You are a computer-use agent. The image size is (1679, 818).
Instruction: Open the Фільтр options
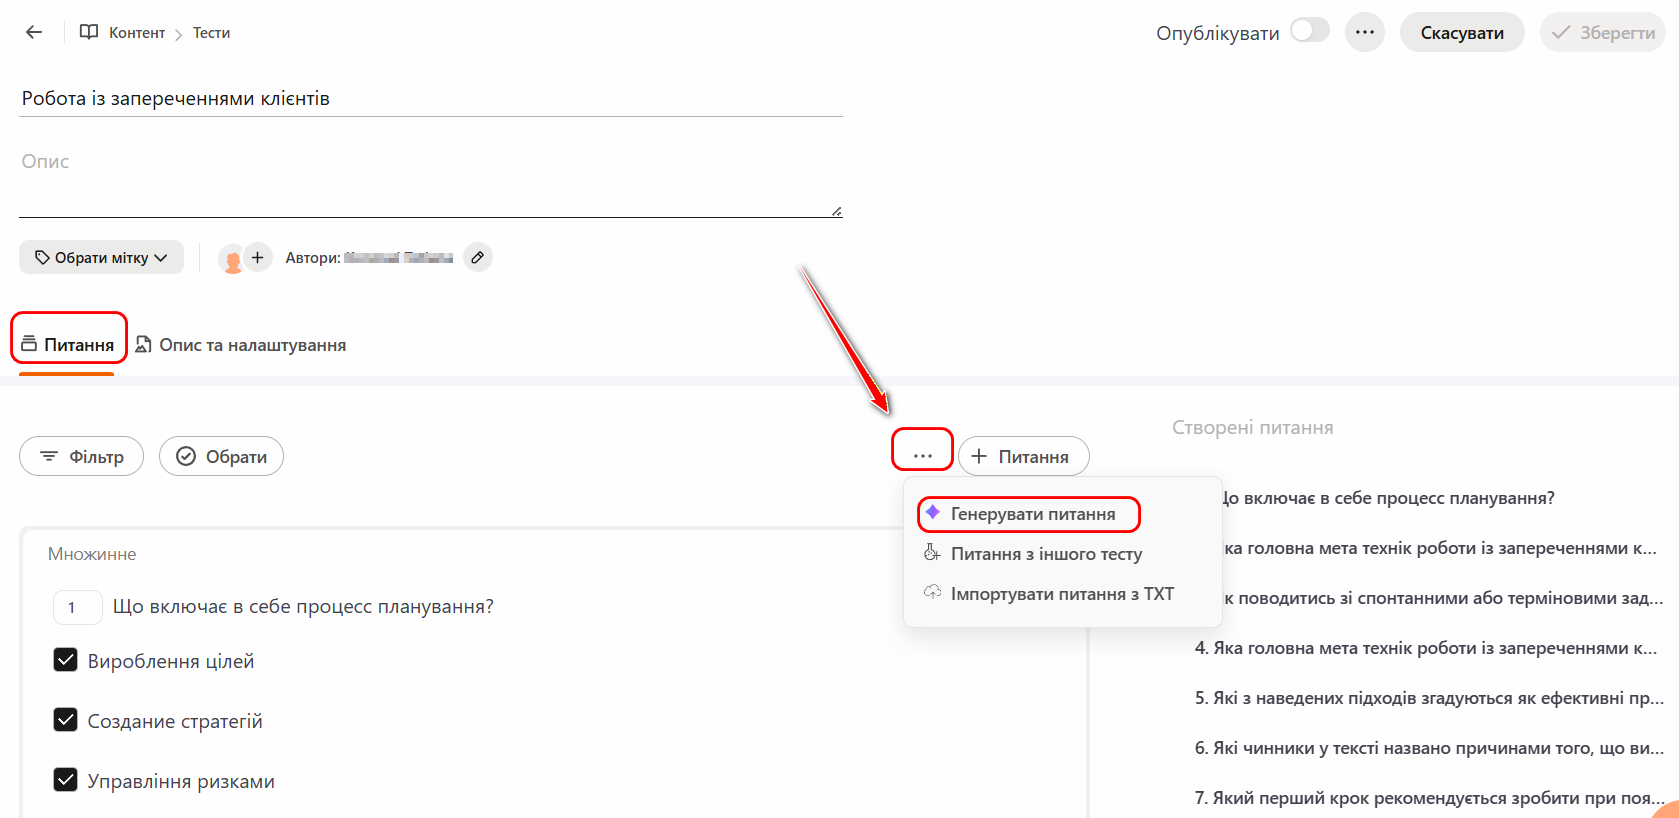tap(82, 456)
